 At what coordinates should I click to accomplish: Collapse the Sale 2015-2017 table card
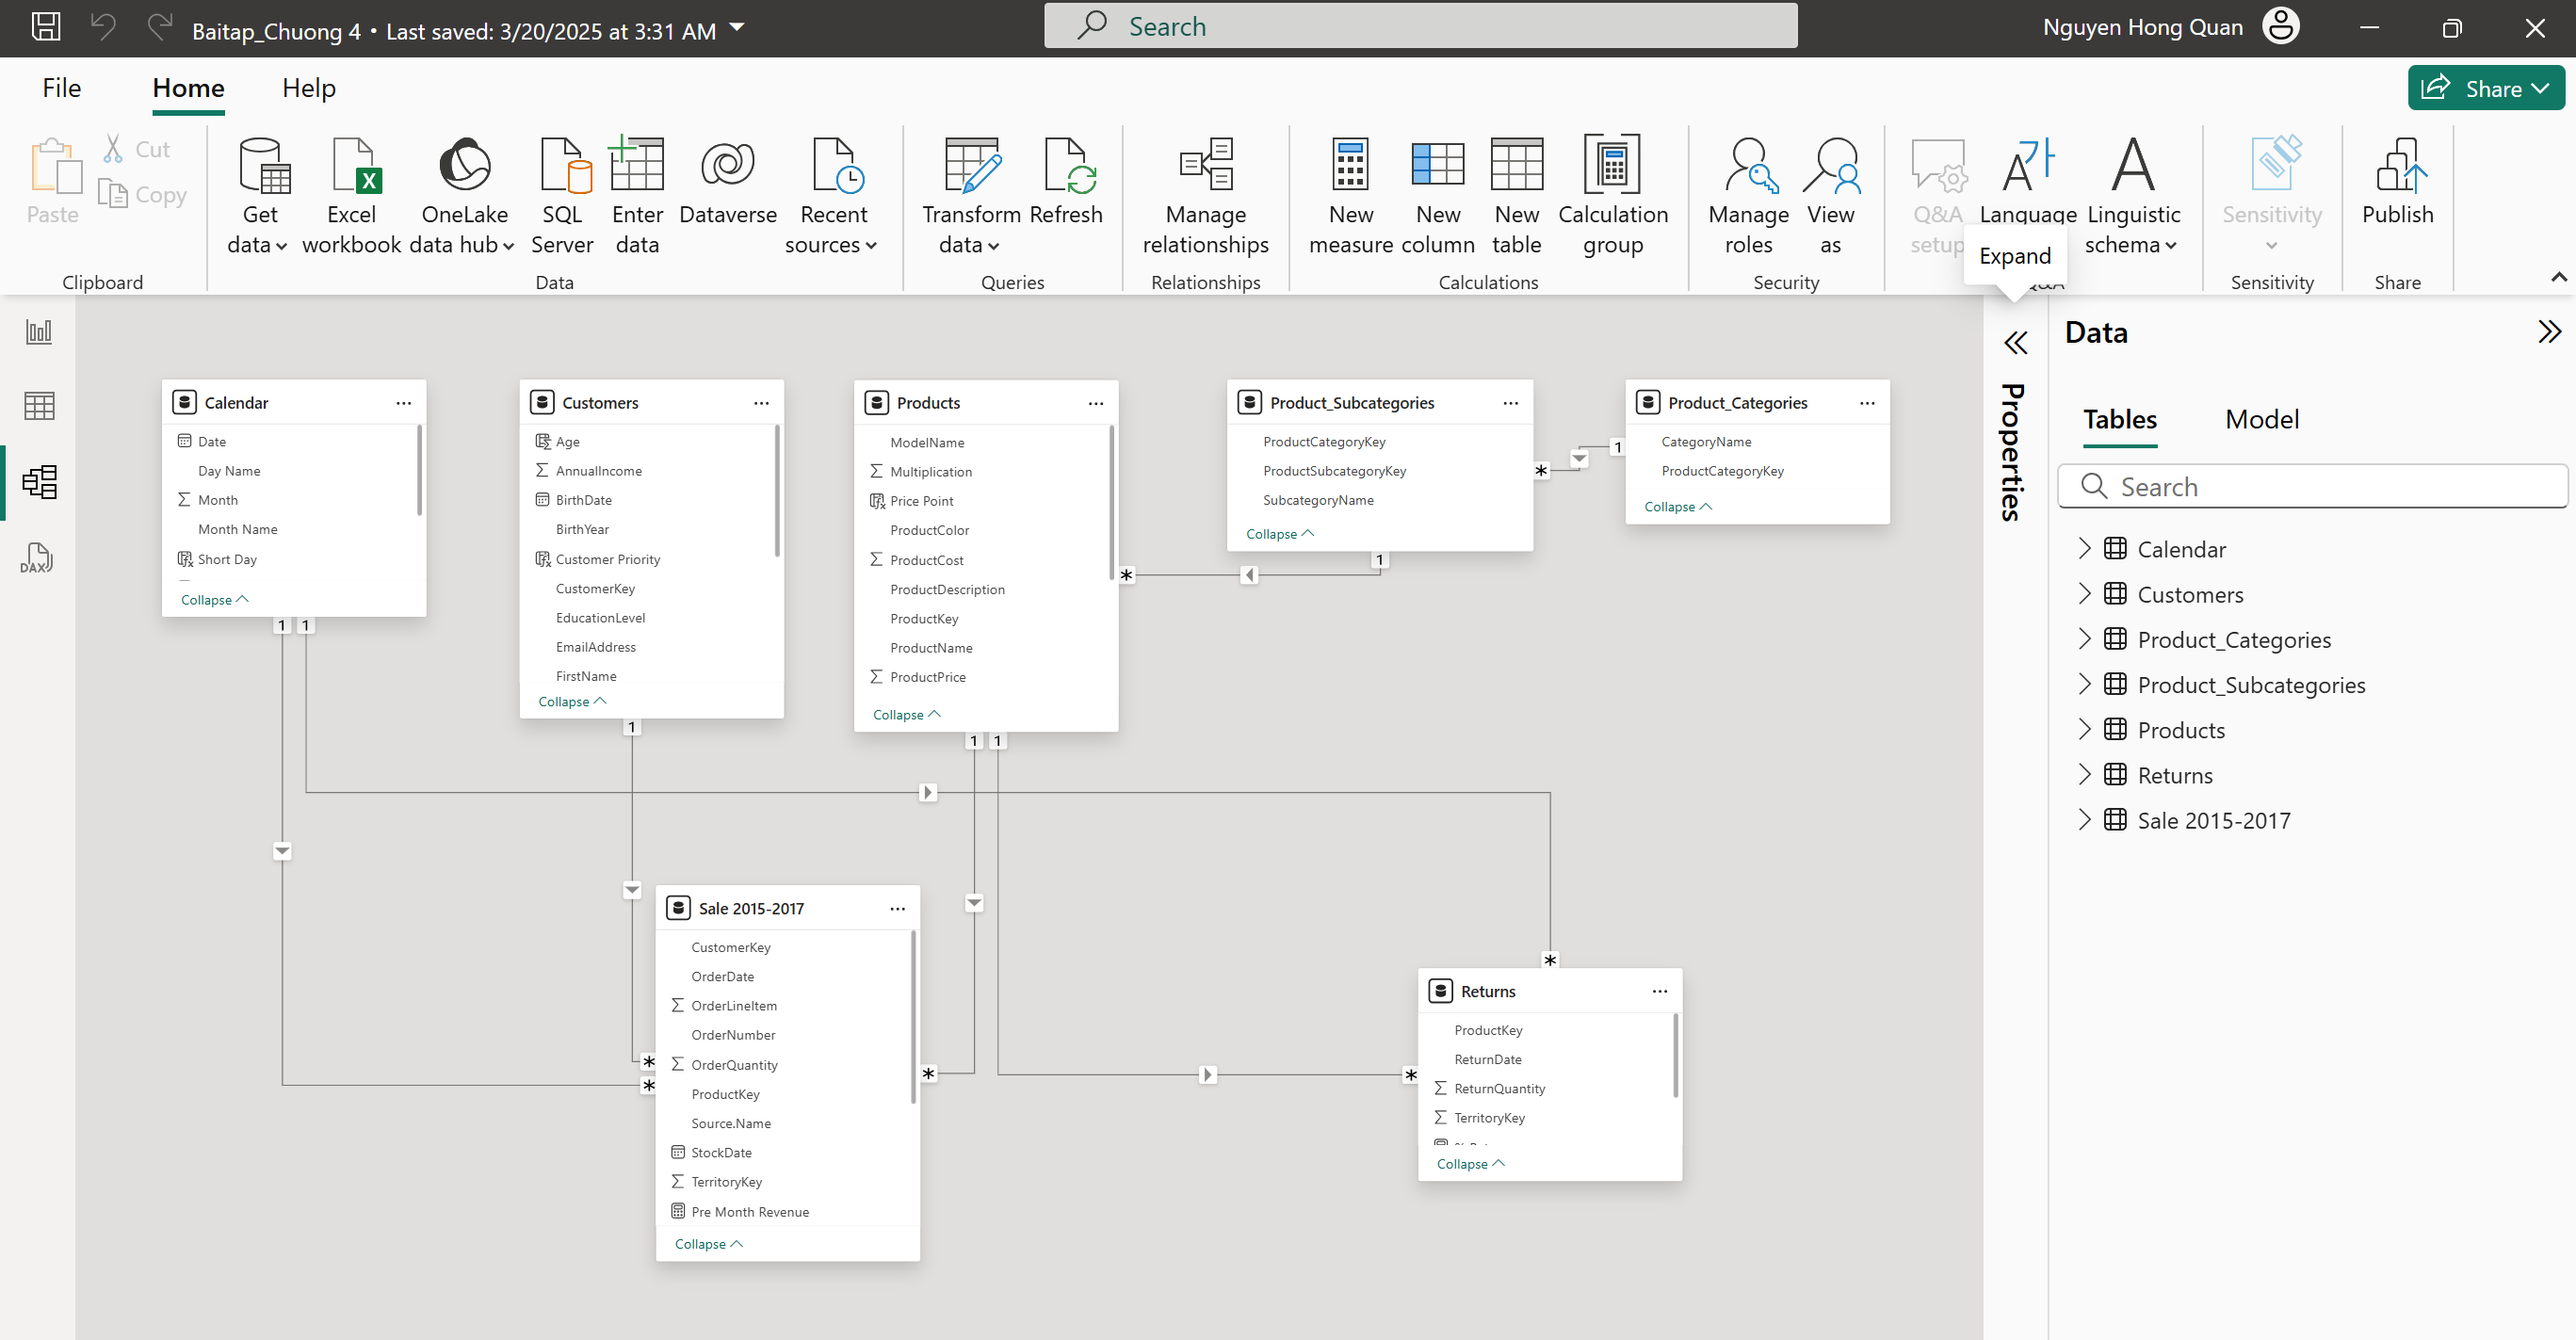tap(708, 1244)
